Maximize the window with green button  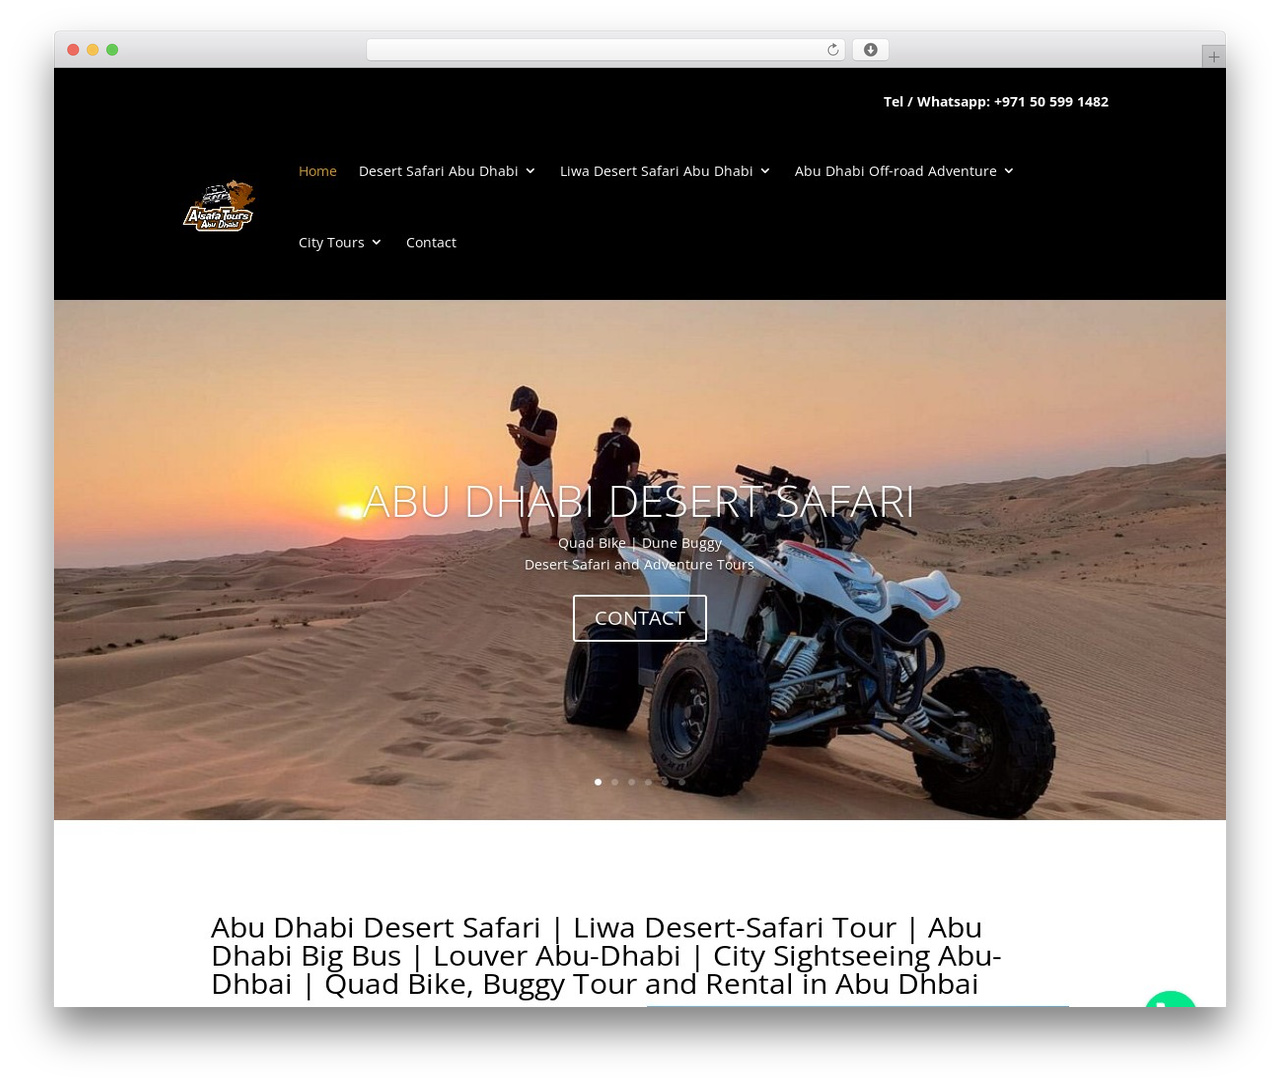[x=112, y=50]
